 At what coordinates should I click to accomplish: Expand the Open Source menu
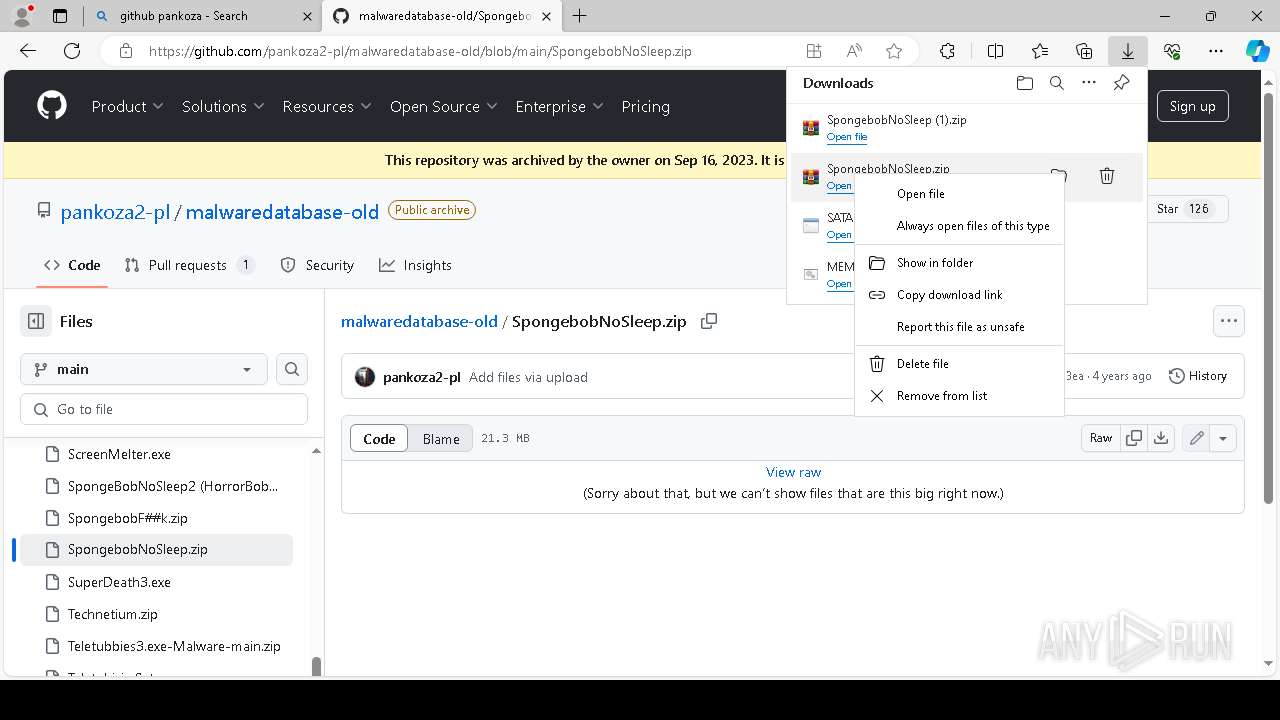(x=444, y=106)
